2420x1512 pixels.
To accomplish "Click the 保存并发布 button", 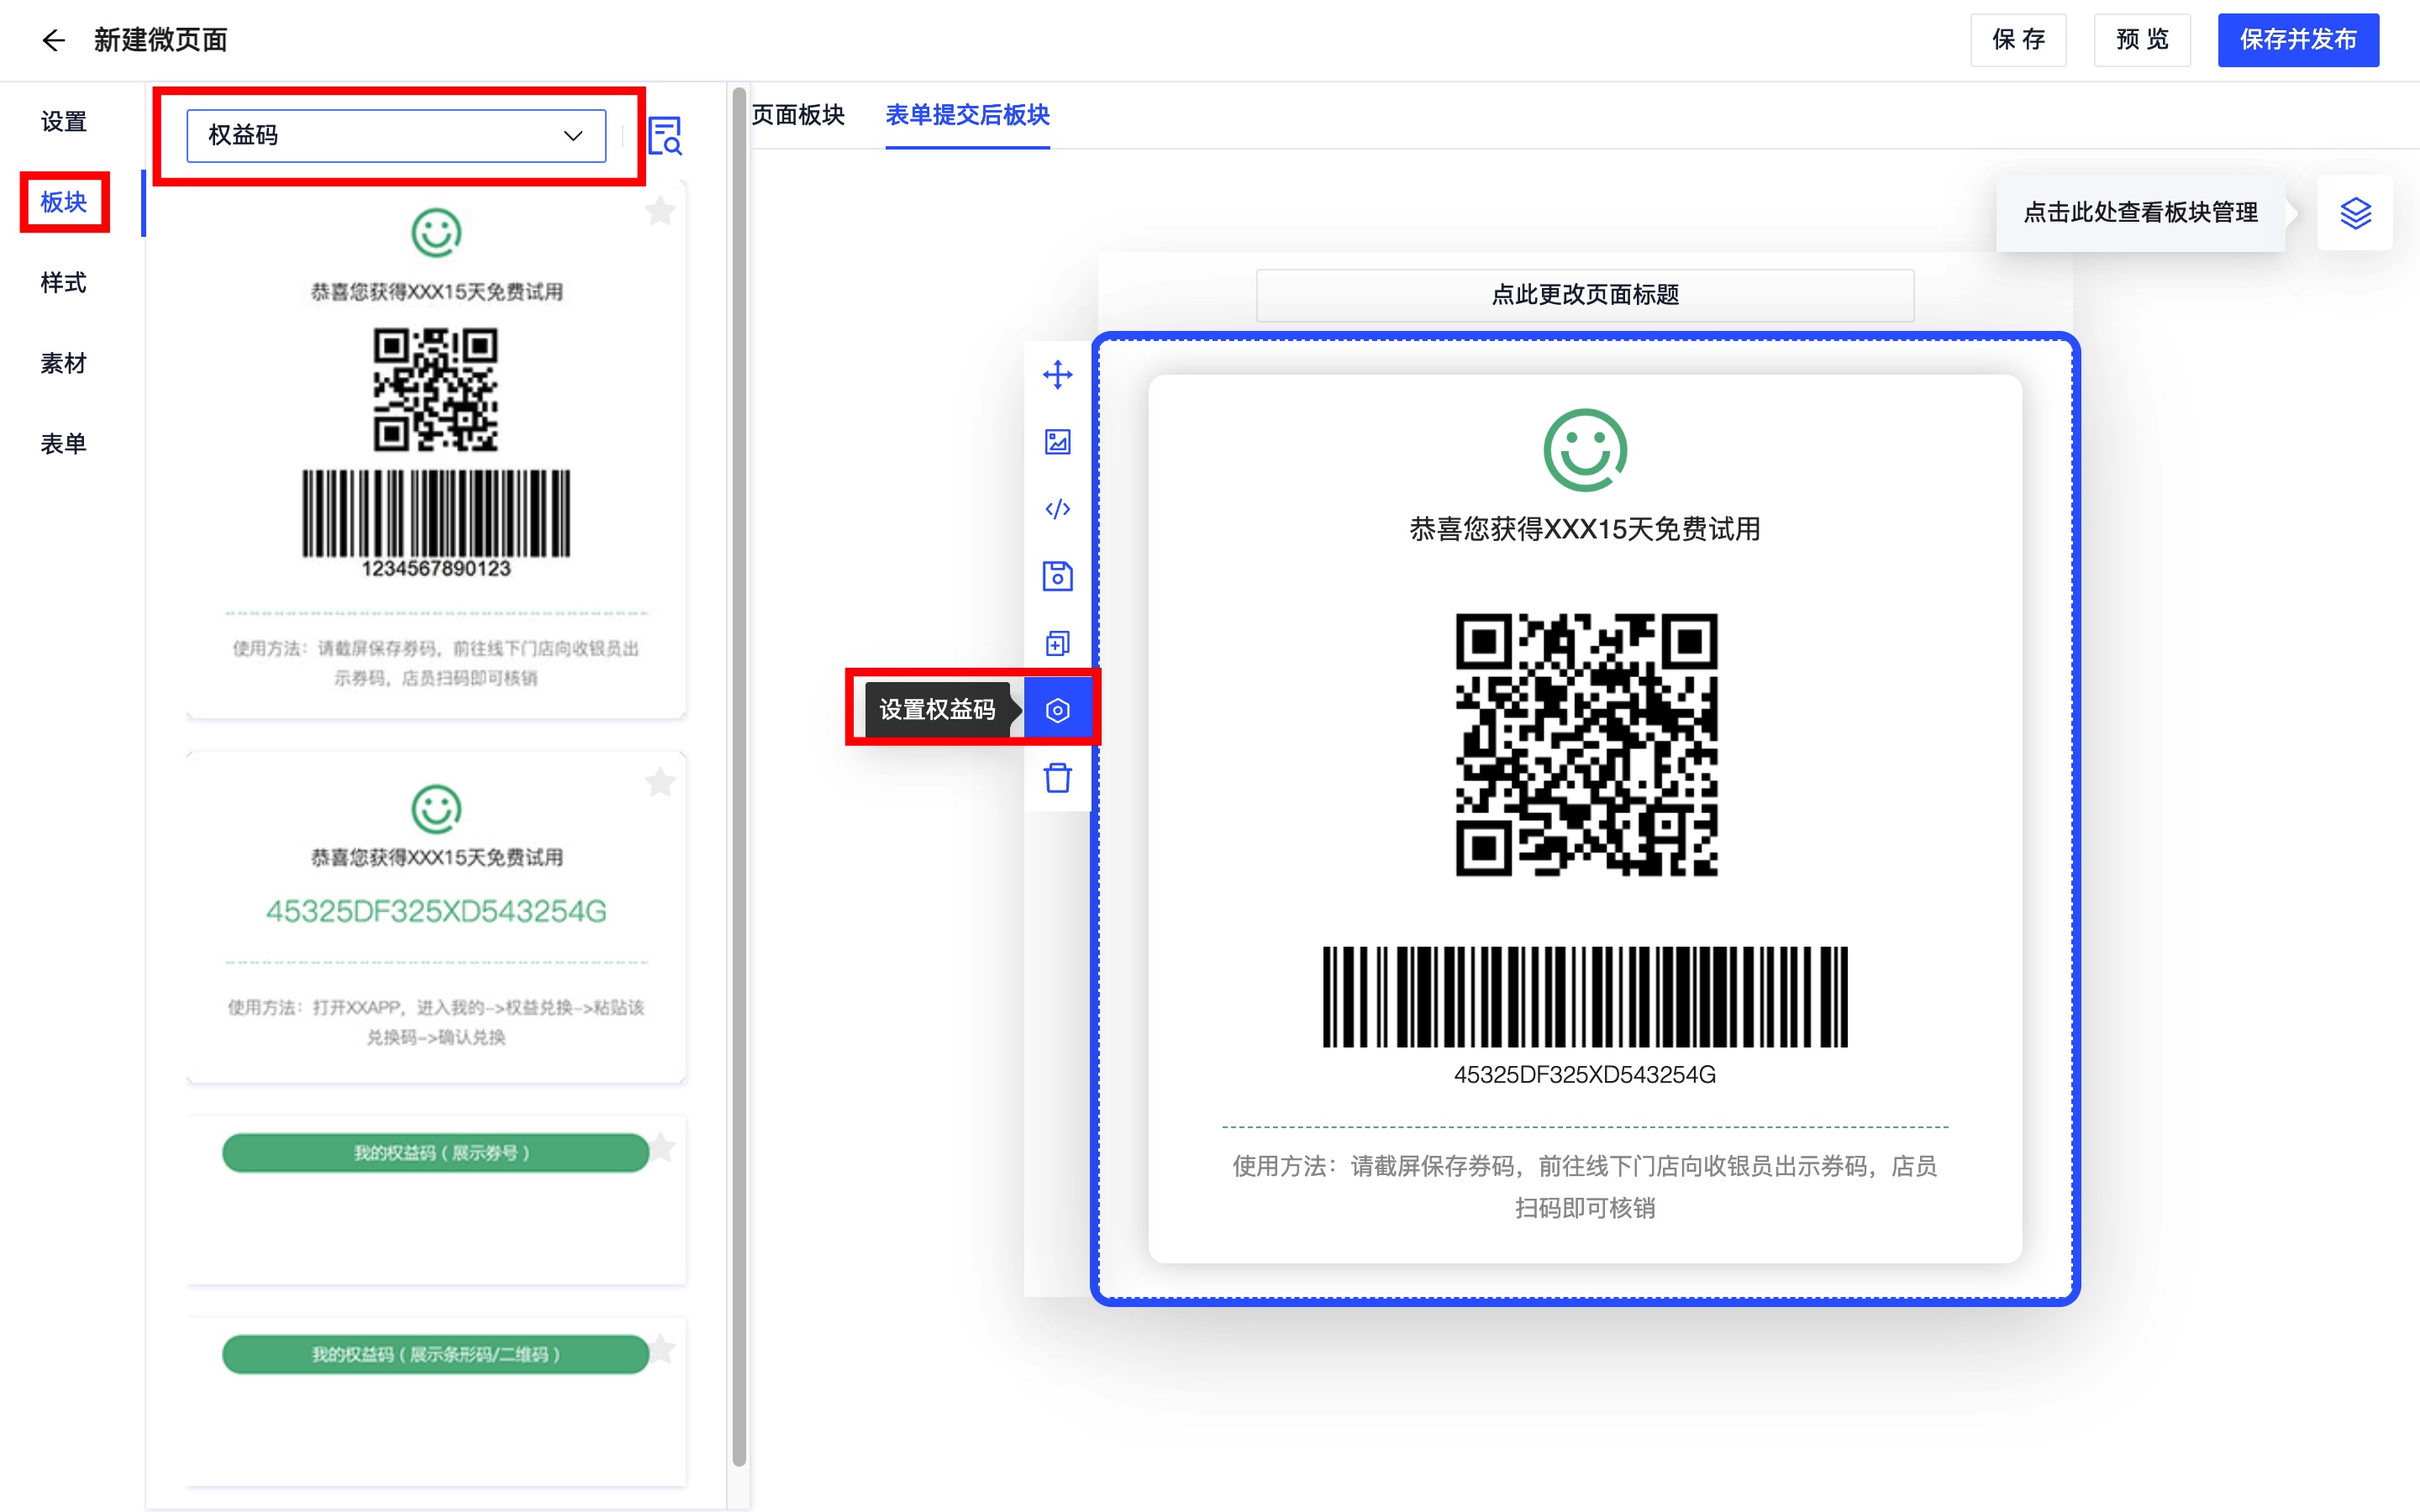I will click(x=2298, y=40).
